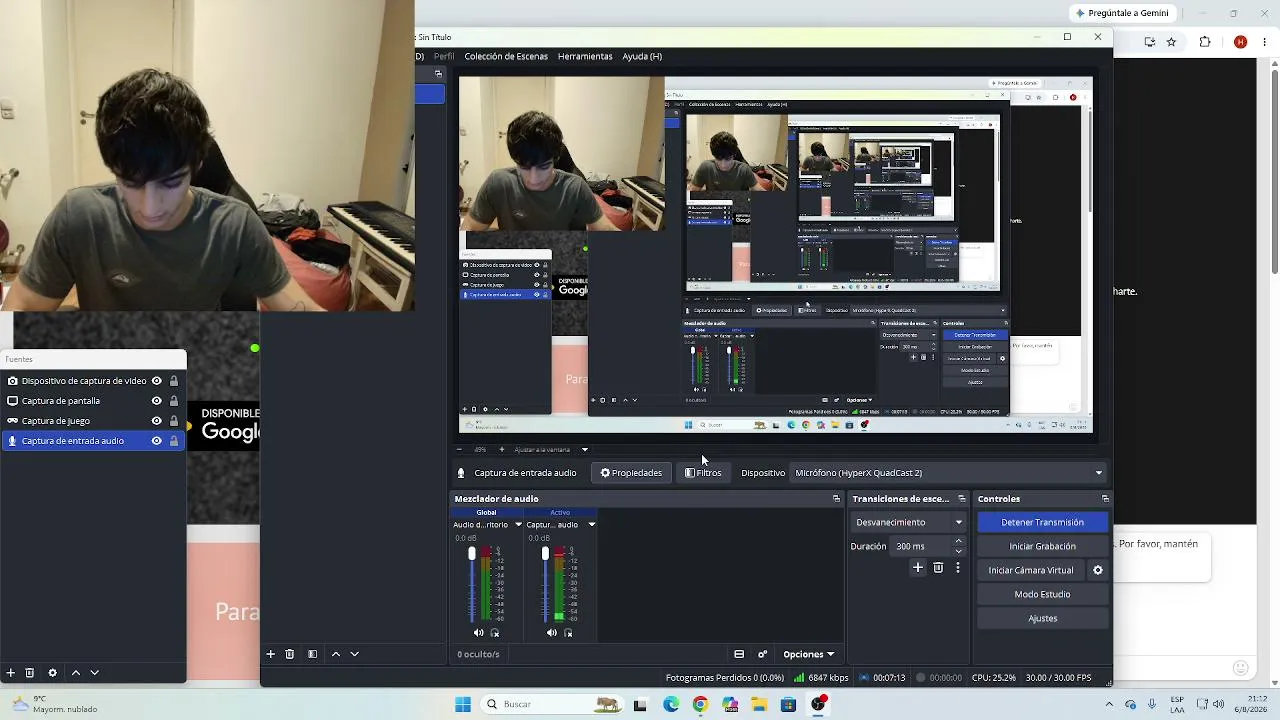
Task: Open the Desvanecimiento transition dropdown
Action: 909,522
